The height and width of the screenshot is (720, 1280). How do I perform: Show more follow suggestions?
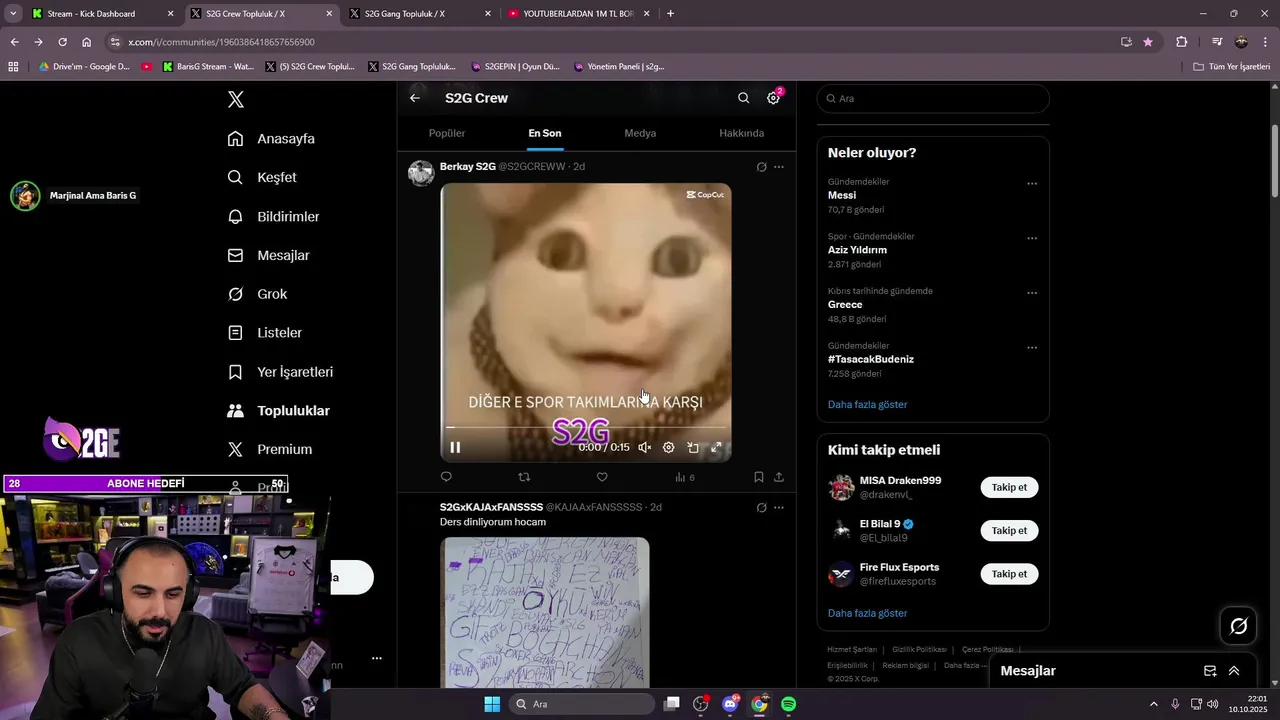pyautogui.click(x=867, y=613)
